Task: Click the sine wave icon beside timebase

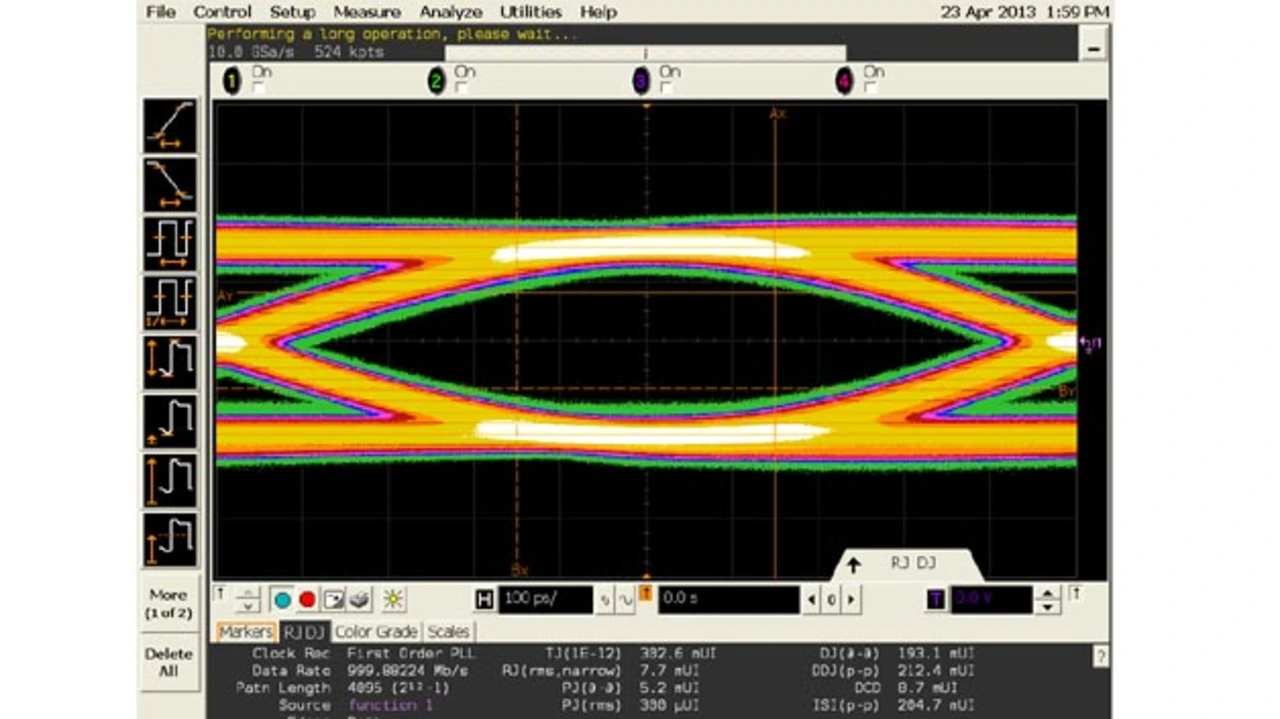Action: point(626,600)
